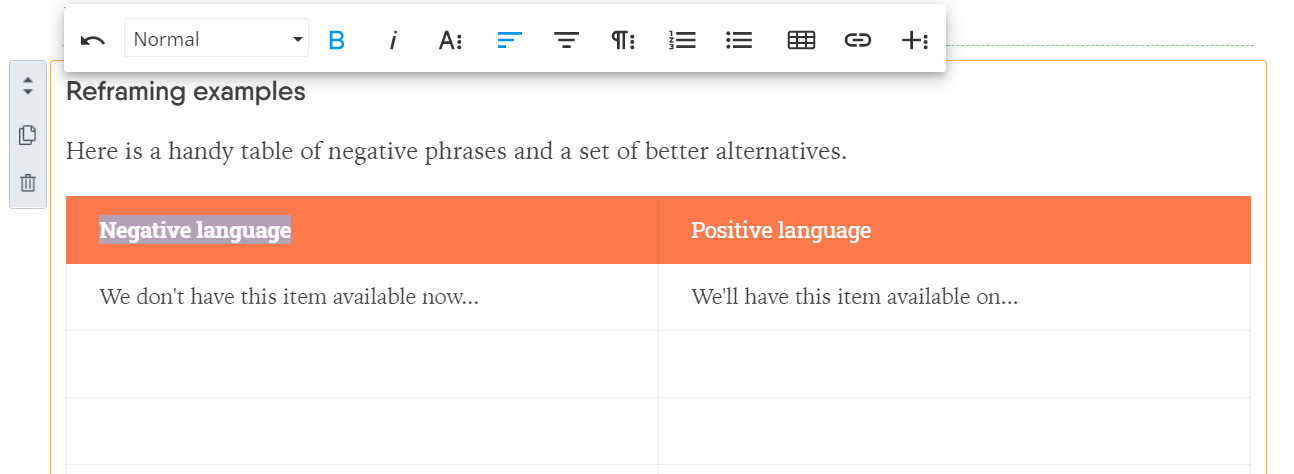Insert a numbered list
The image size is (1294, 474).
coord(682,40)
